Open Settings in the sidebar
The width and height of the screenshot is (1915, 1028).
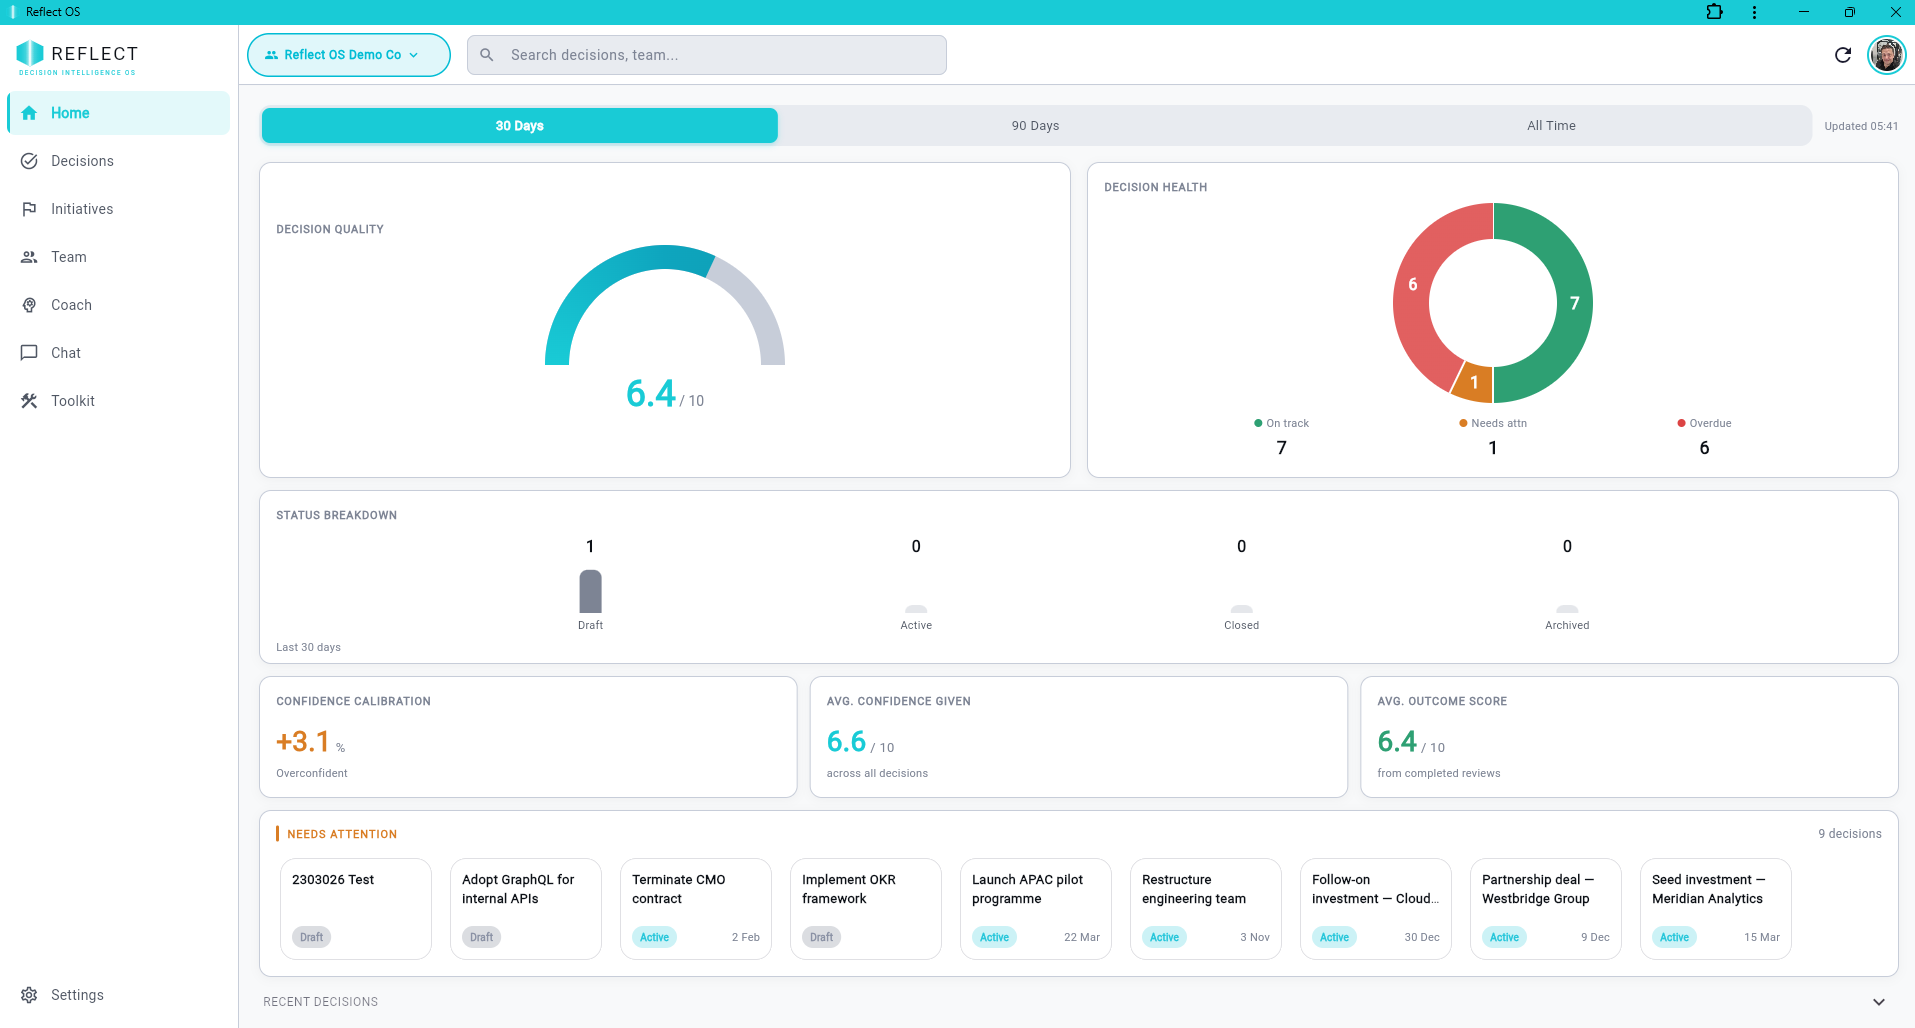(x=118, y=995)
